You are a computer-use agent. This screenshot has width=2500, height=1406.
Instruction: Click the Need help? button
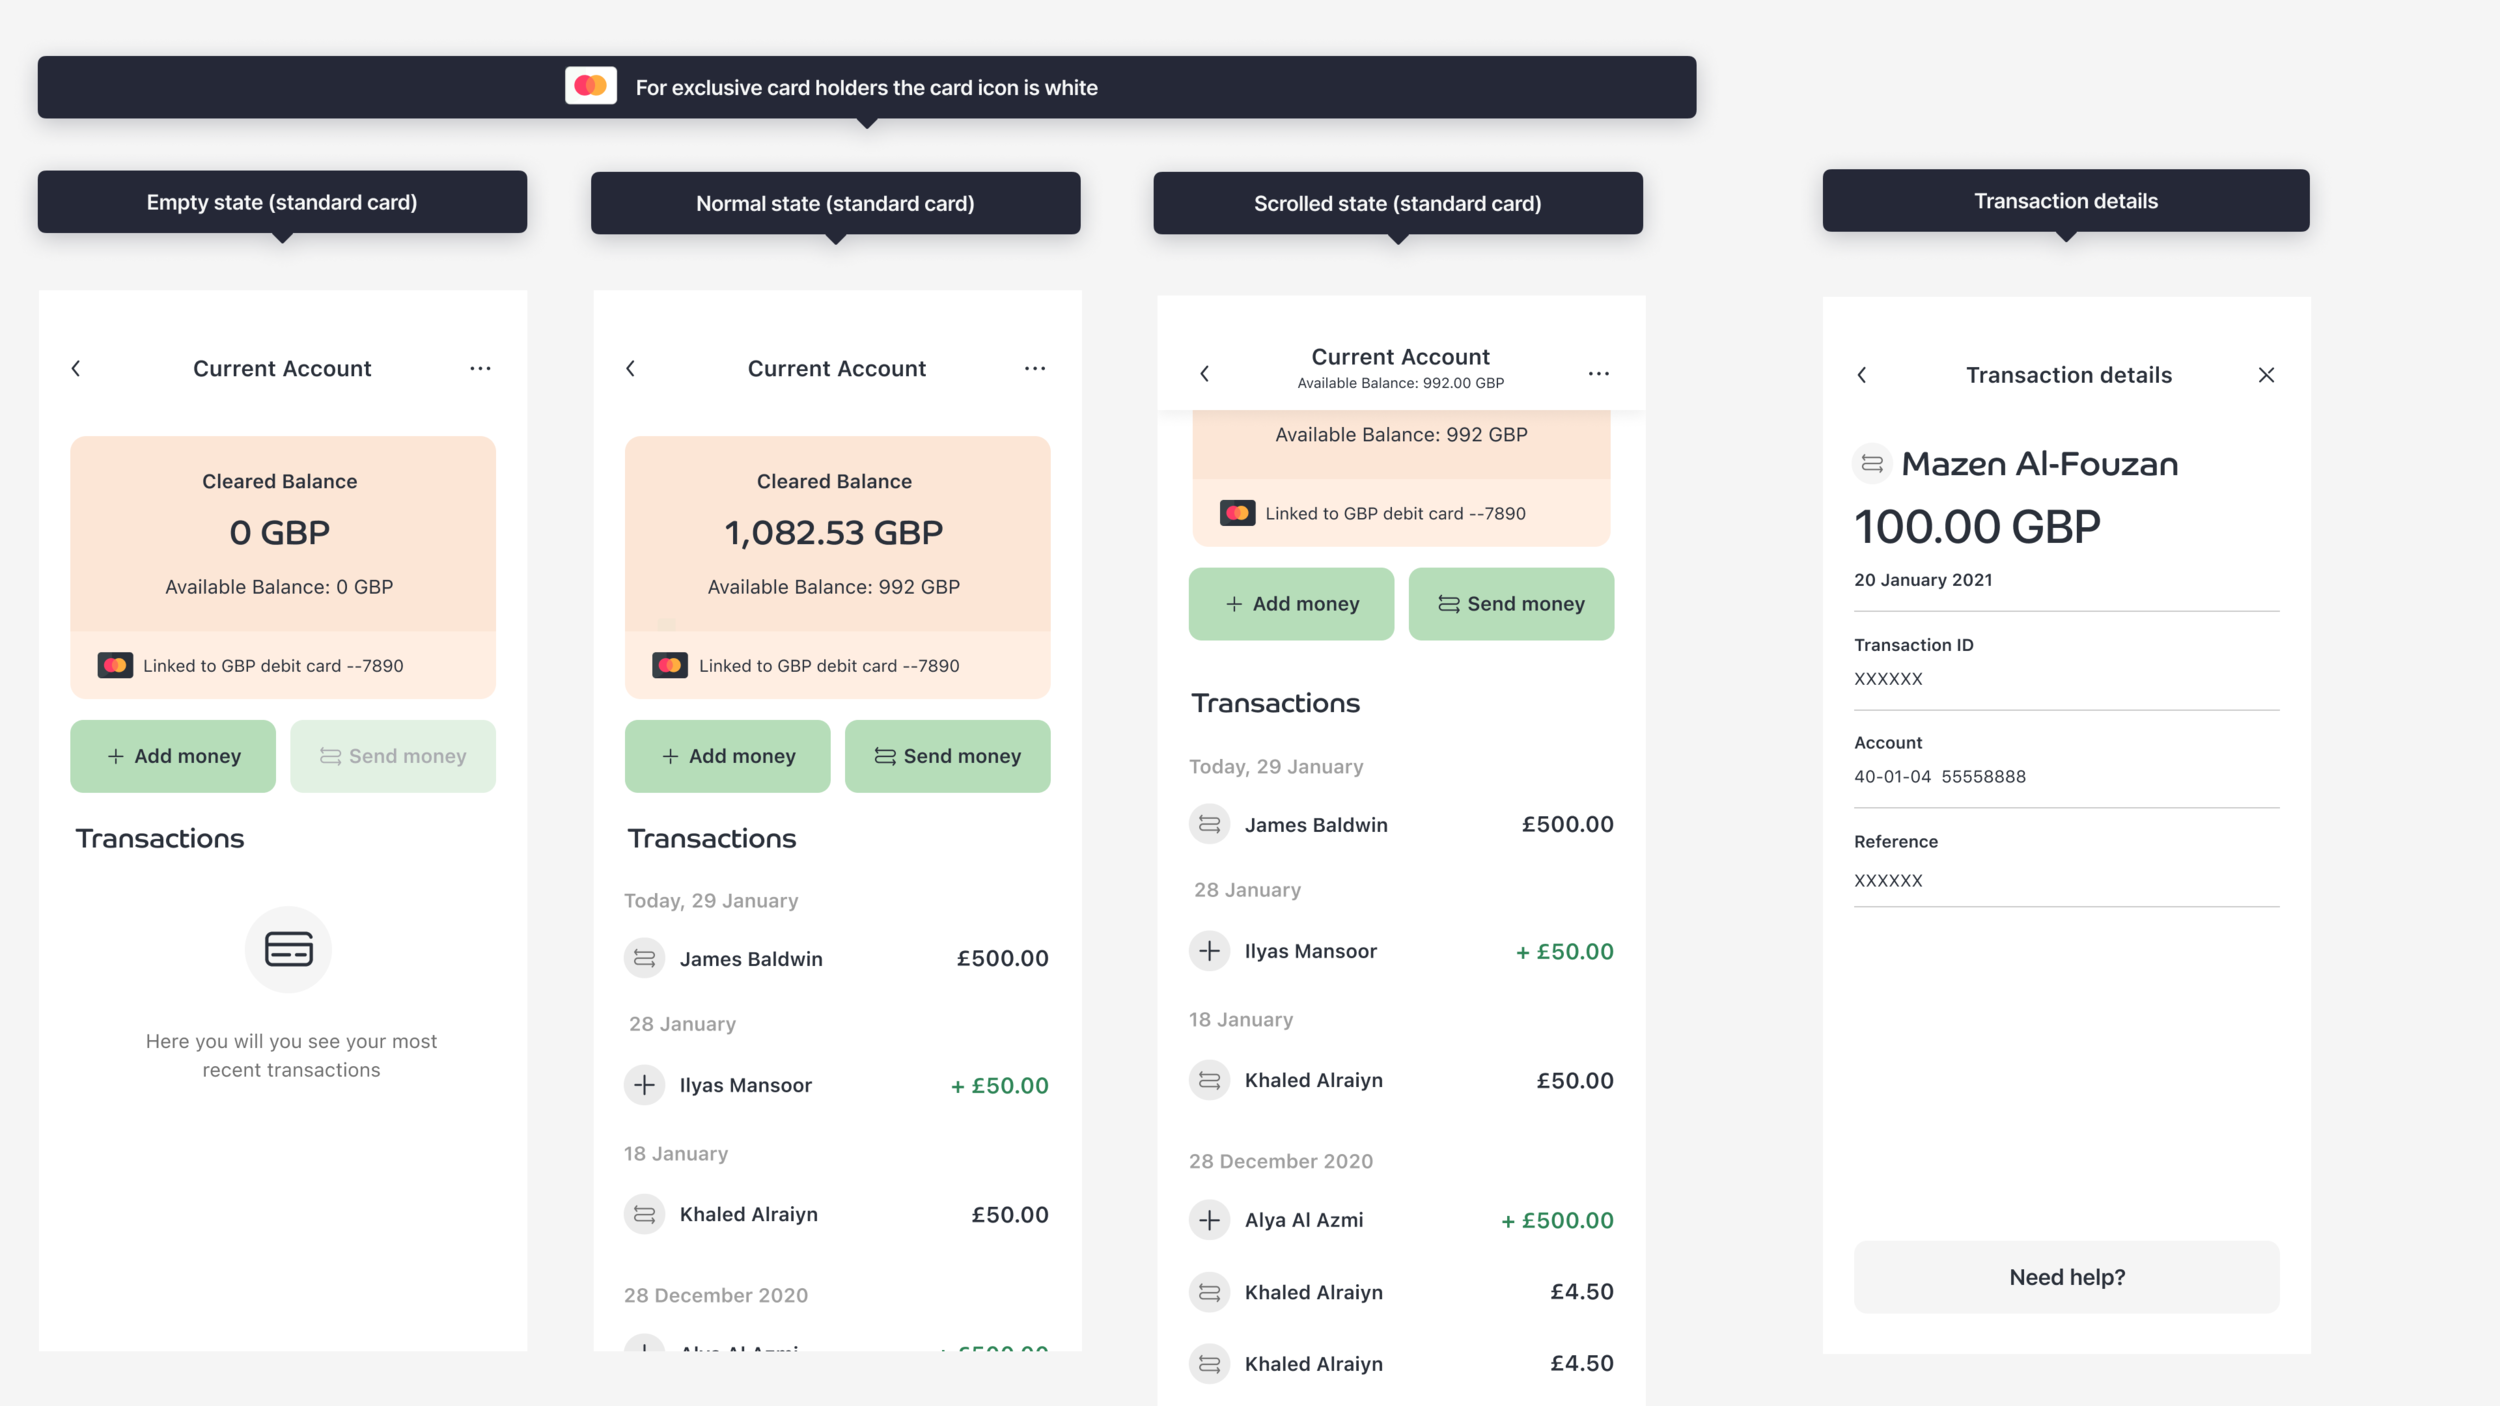(x=2066, y=1277)
